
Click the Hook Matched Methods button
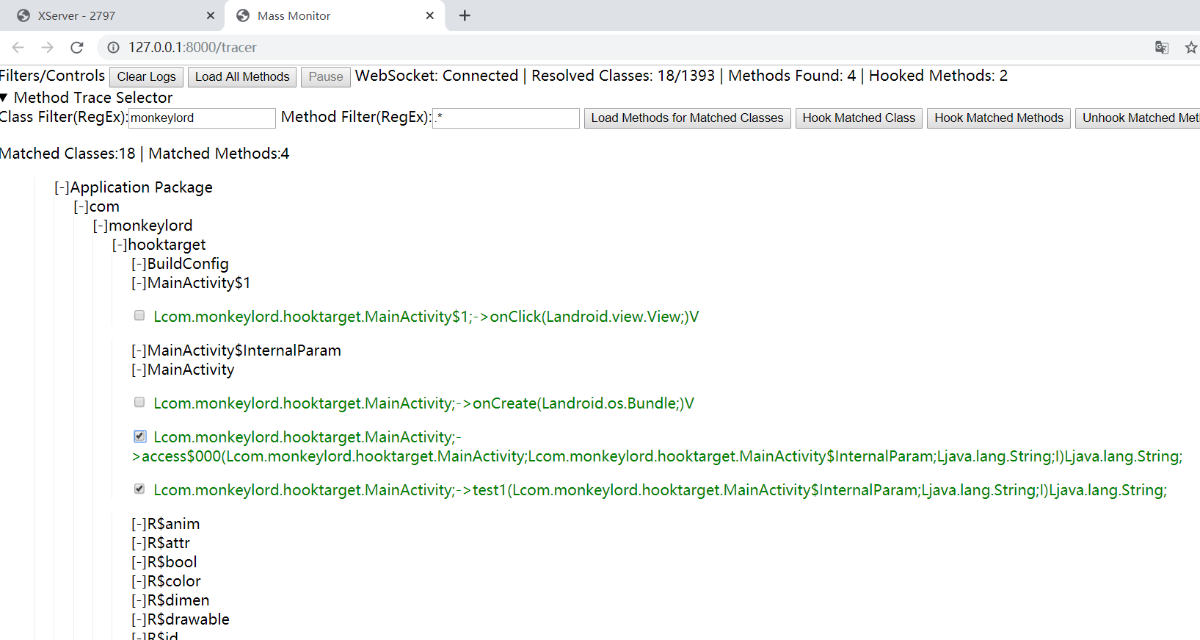coord(999,118)
